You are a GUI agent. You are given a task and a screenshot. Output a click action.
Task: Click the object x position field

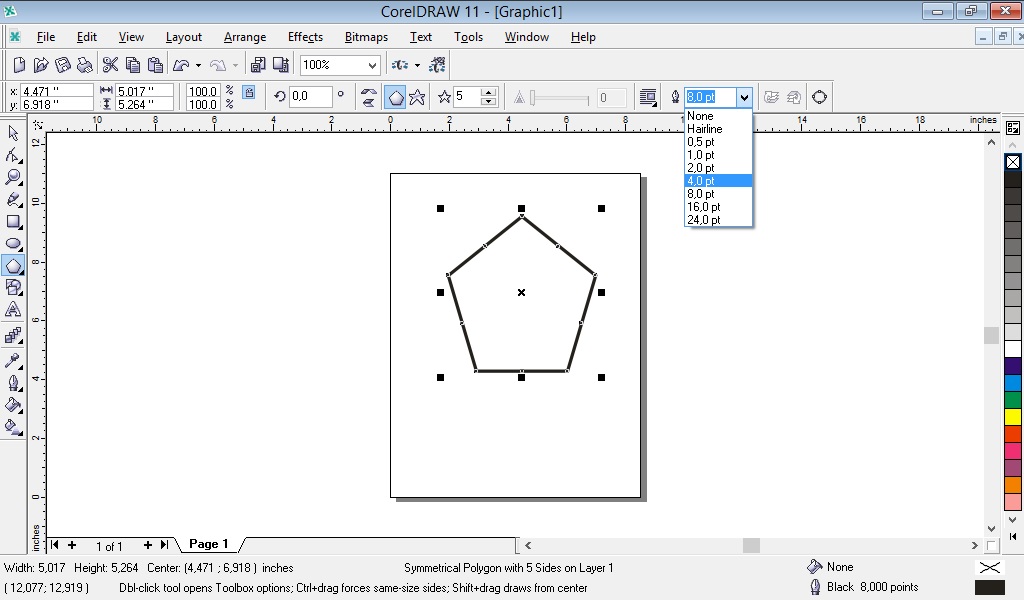point(57,91)
